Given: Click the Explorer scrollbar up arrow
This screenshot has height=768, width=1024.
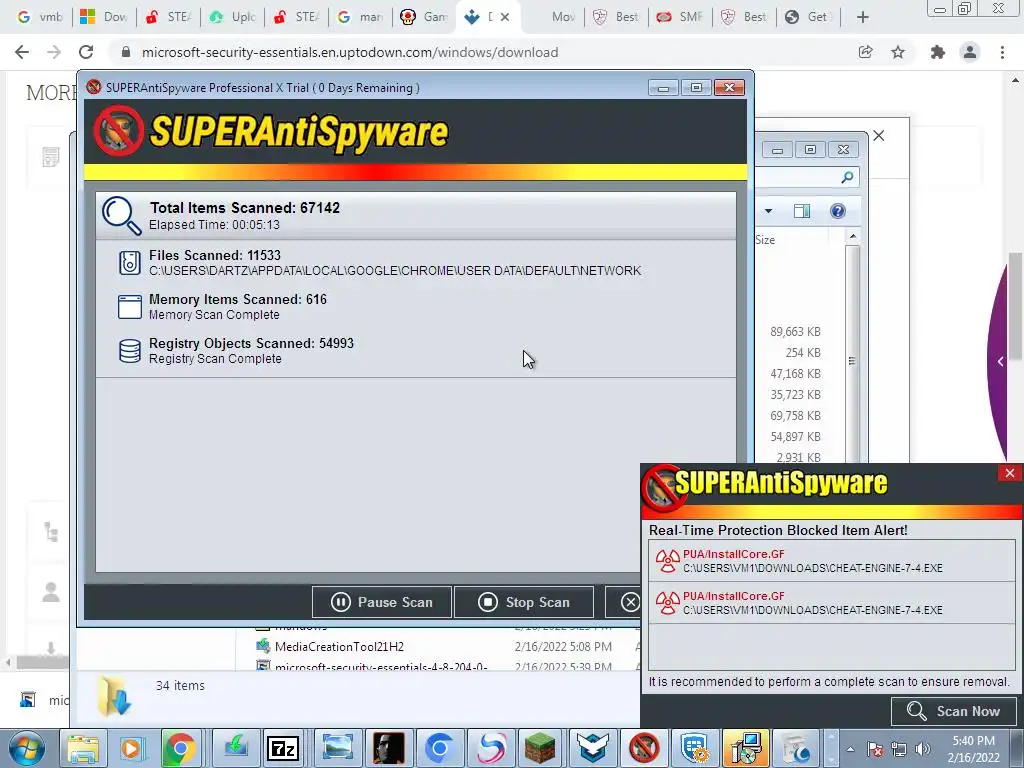Looking at the screenshot, I should pos(852,236).
